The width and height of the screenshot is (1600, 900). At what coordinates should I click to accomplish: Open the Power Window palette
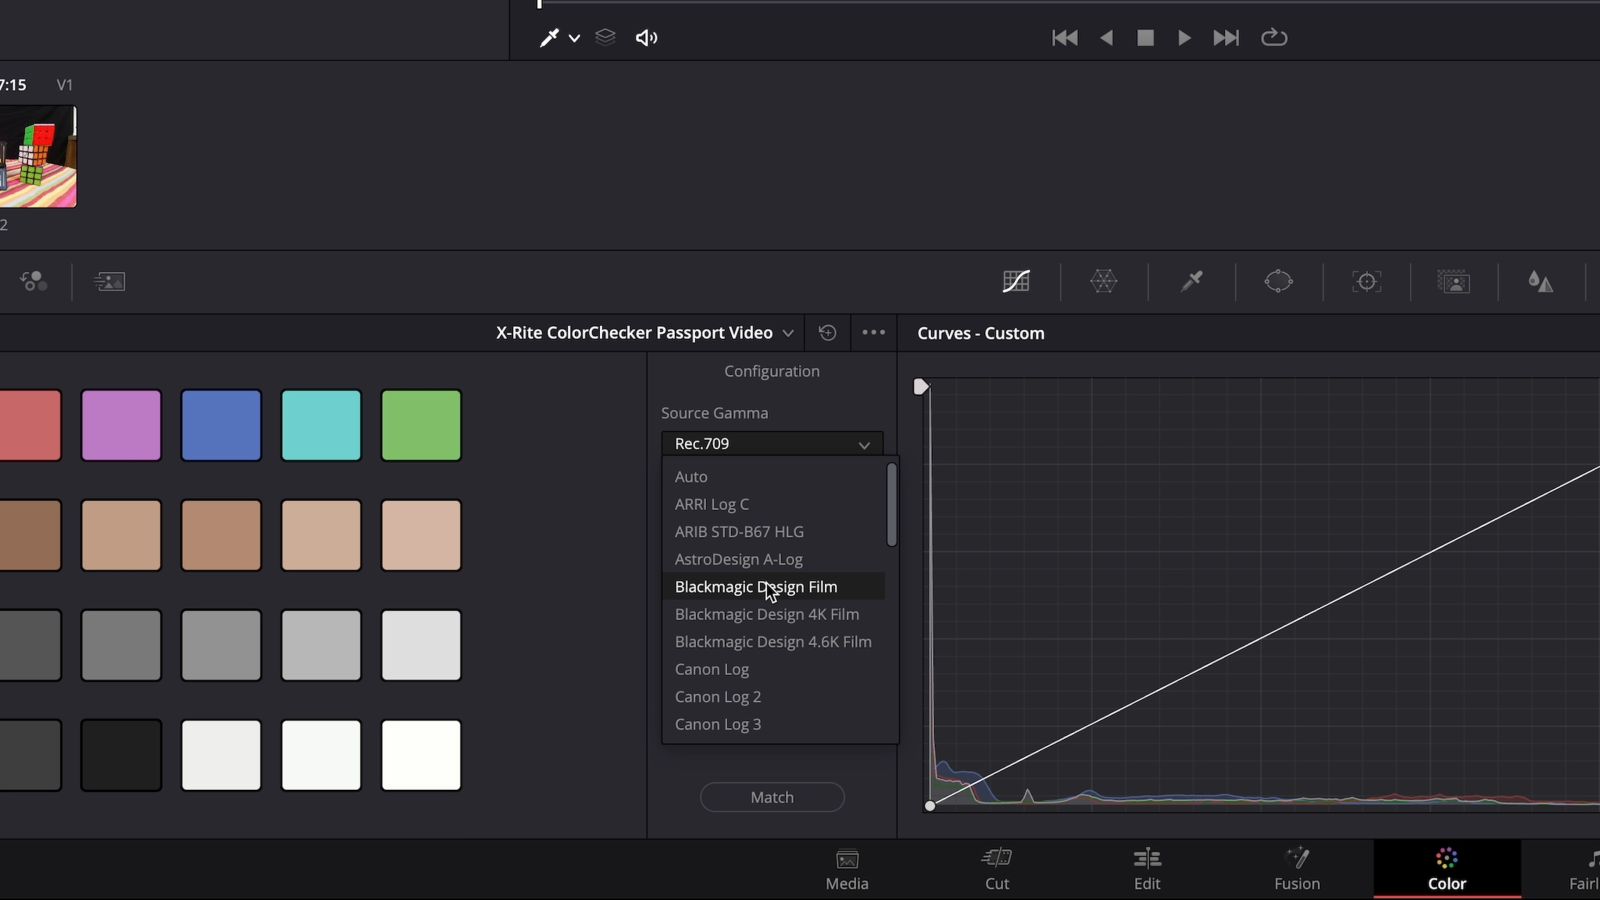(1278, 282)
